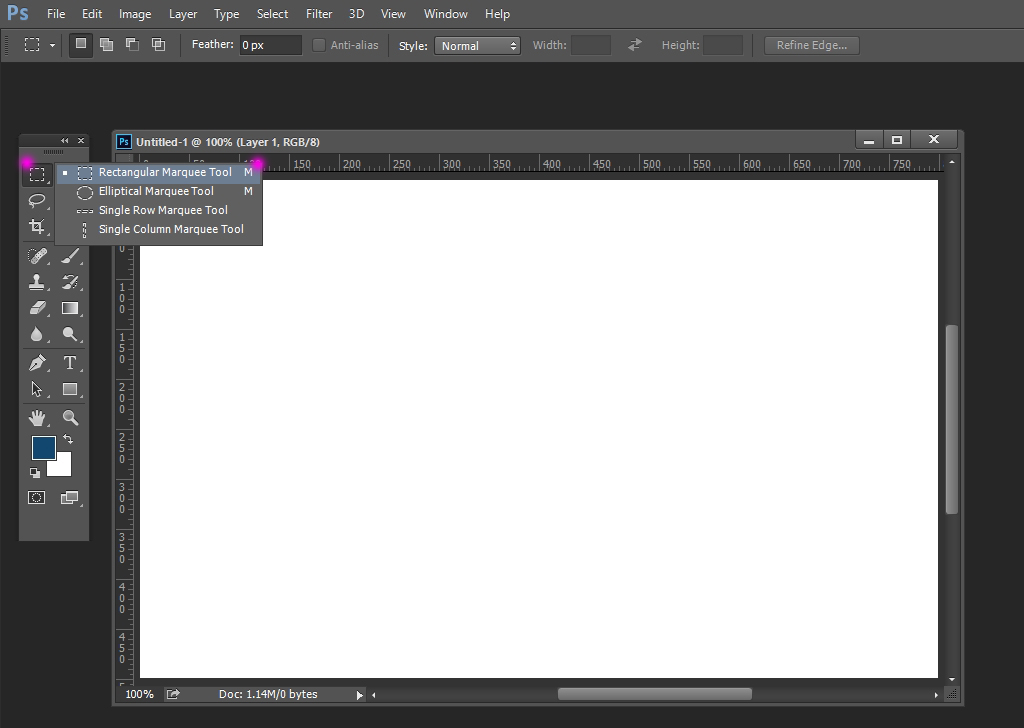Choose Intersect with selection mode
This screenshot has width=1024, height=728.
159,44
